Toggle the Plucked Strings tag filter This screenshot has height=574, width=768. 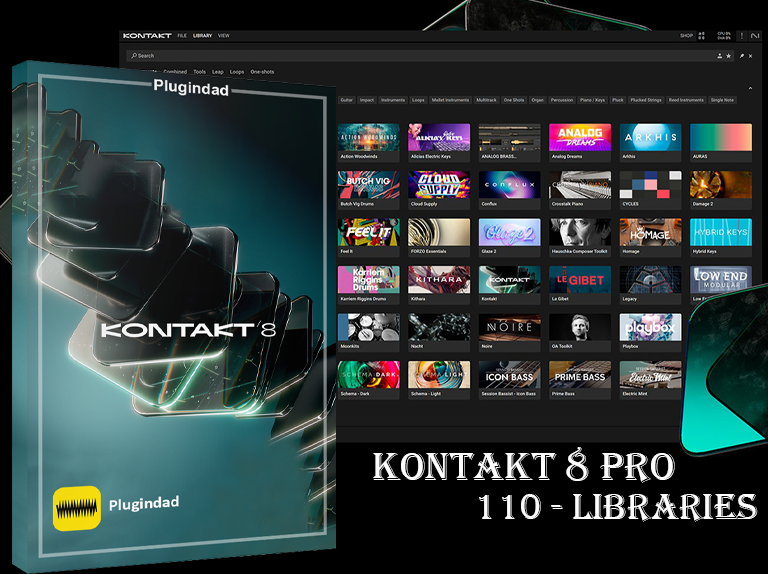tap(646, 100)
